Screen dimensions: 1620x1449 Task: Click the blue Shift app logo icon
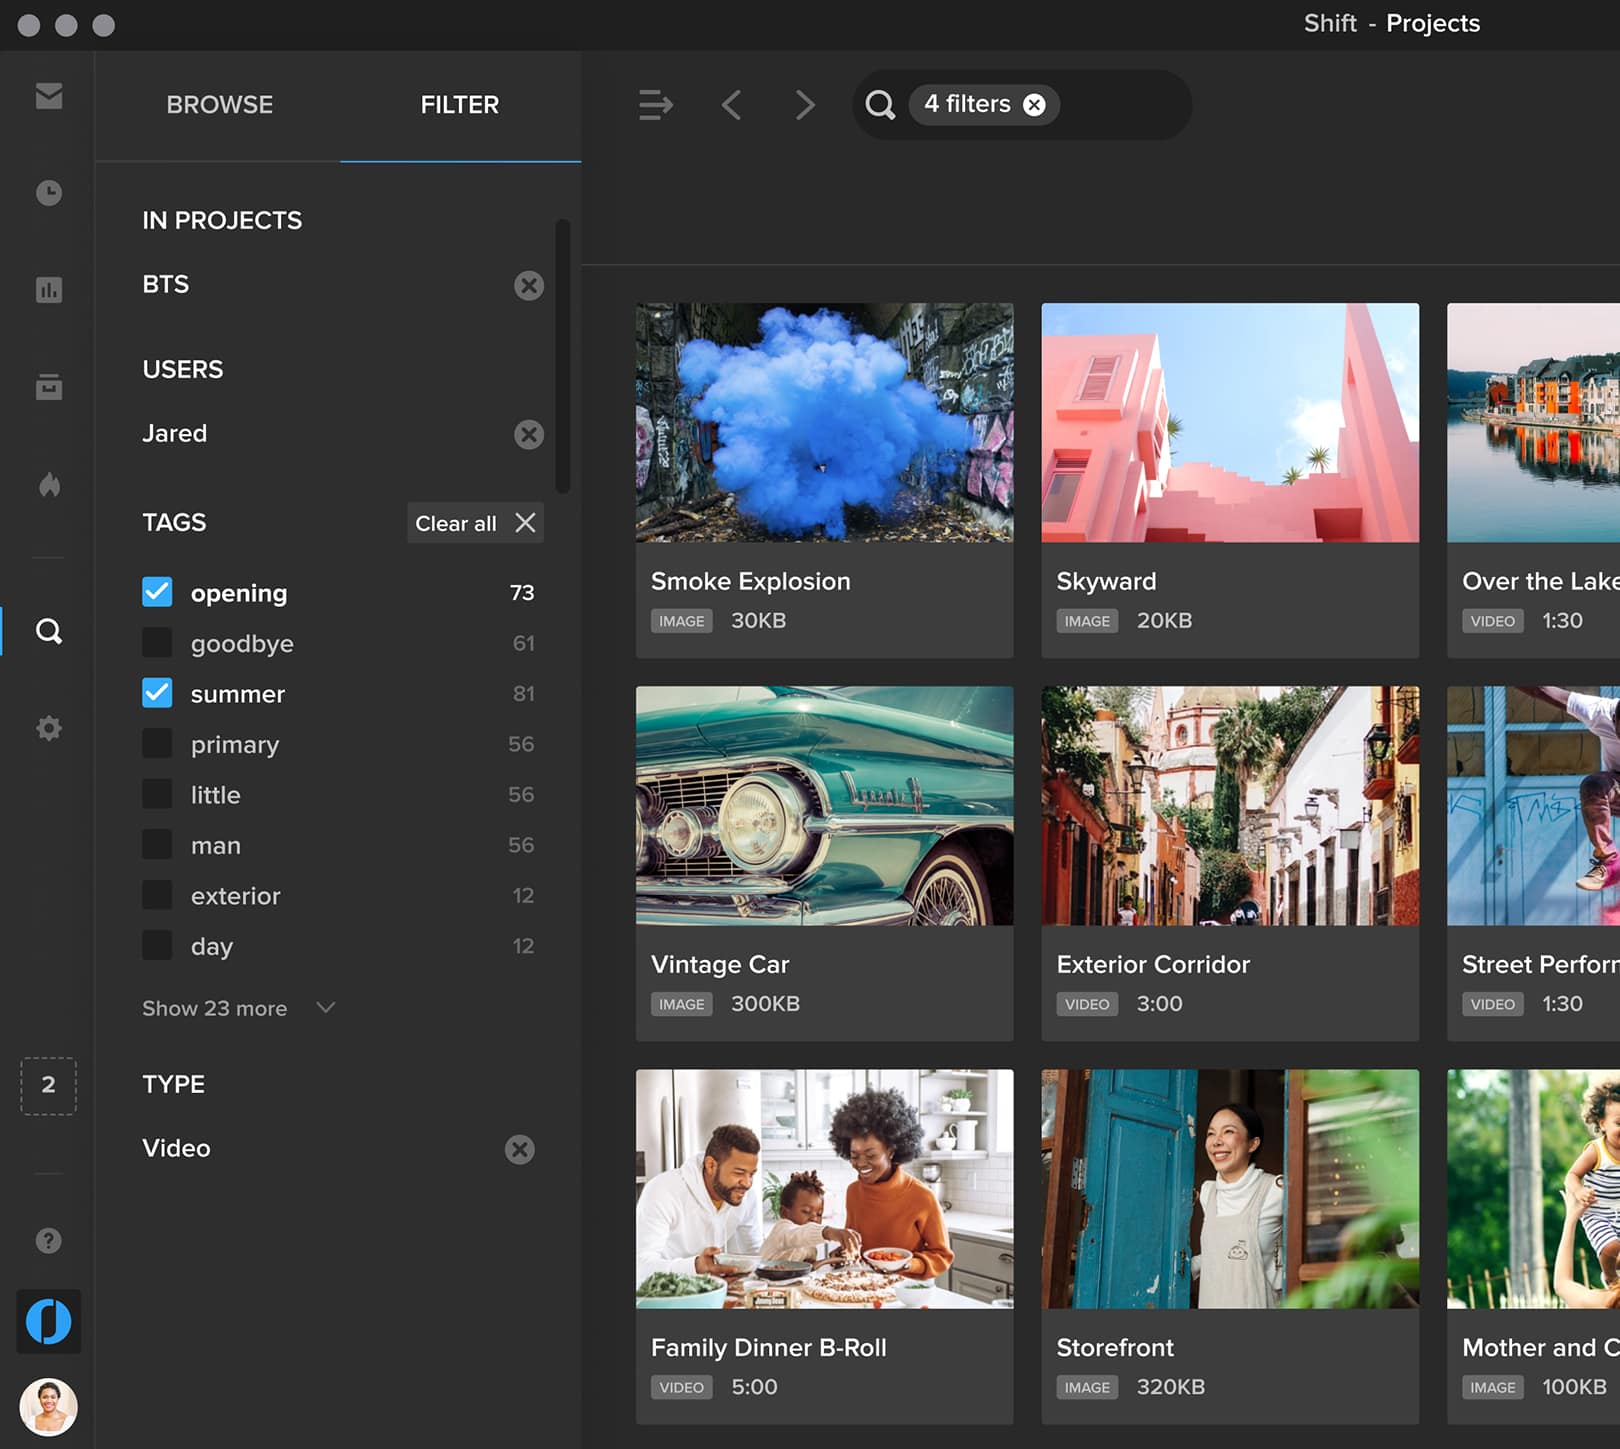48,1321
